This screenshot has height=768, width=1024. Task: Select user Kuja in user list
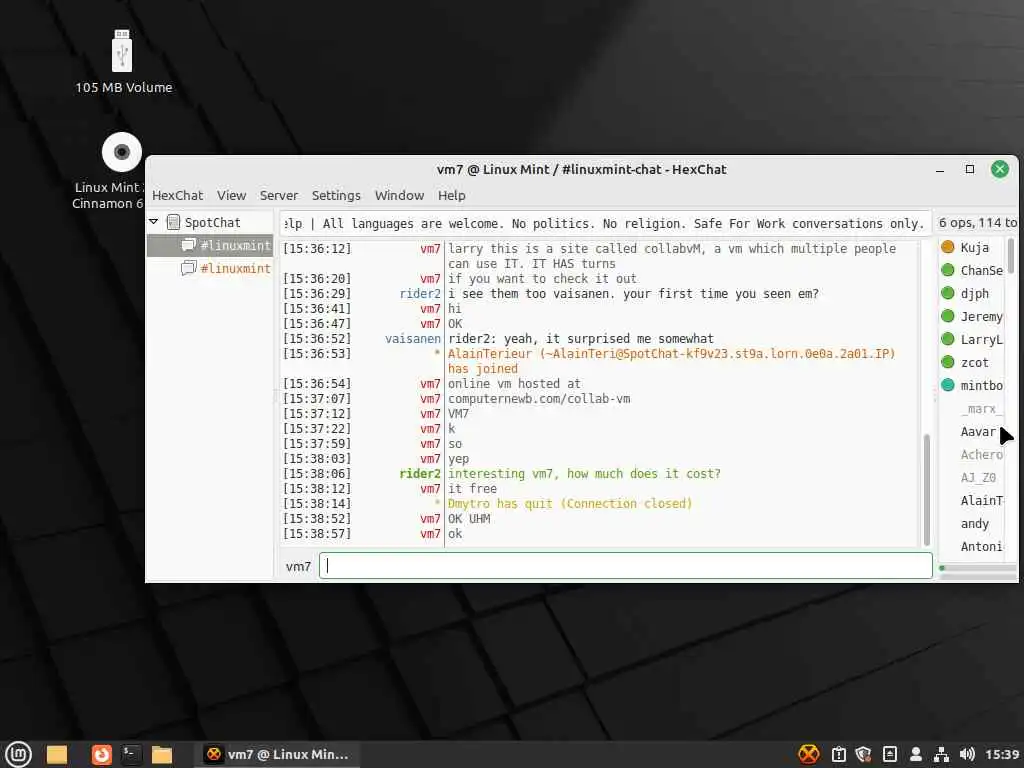(974, 248)
